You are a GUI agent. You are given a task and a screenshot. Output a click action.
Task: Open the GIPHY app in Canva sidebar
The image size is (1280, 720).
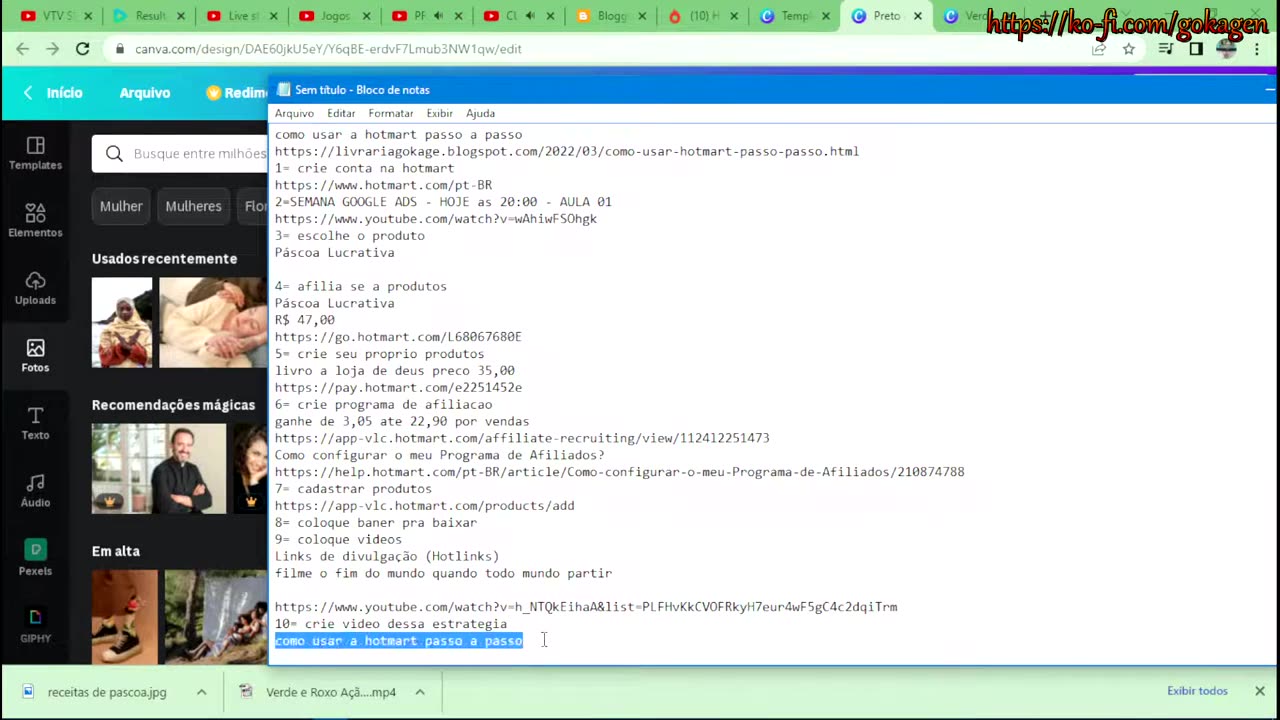tap(35, 625)
